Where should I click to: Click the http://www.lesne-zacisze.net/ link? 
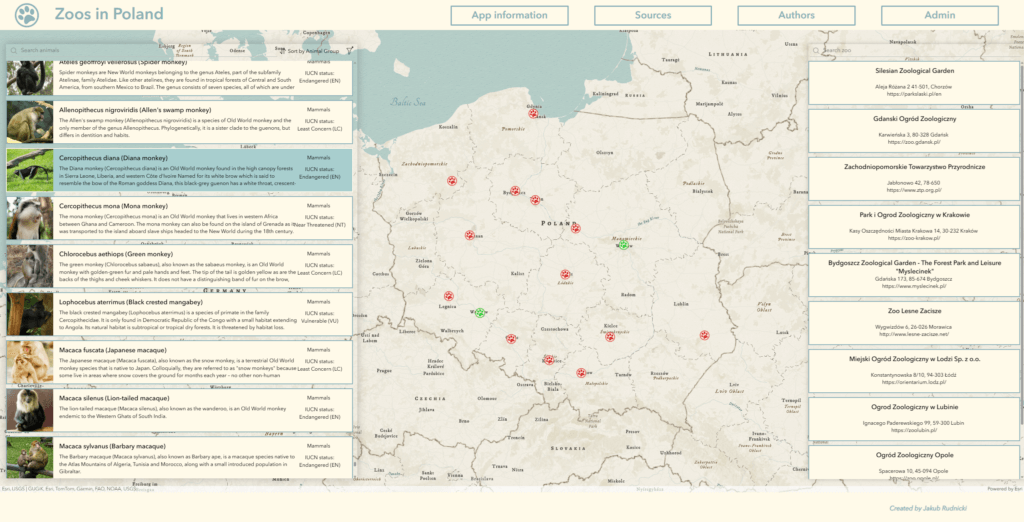[x=914, y=334]
